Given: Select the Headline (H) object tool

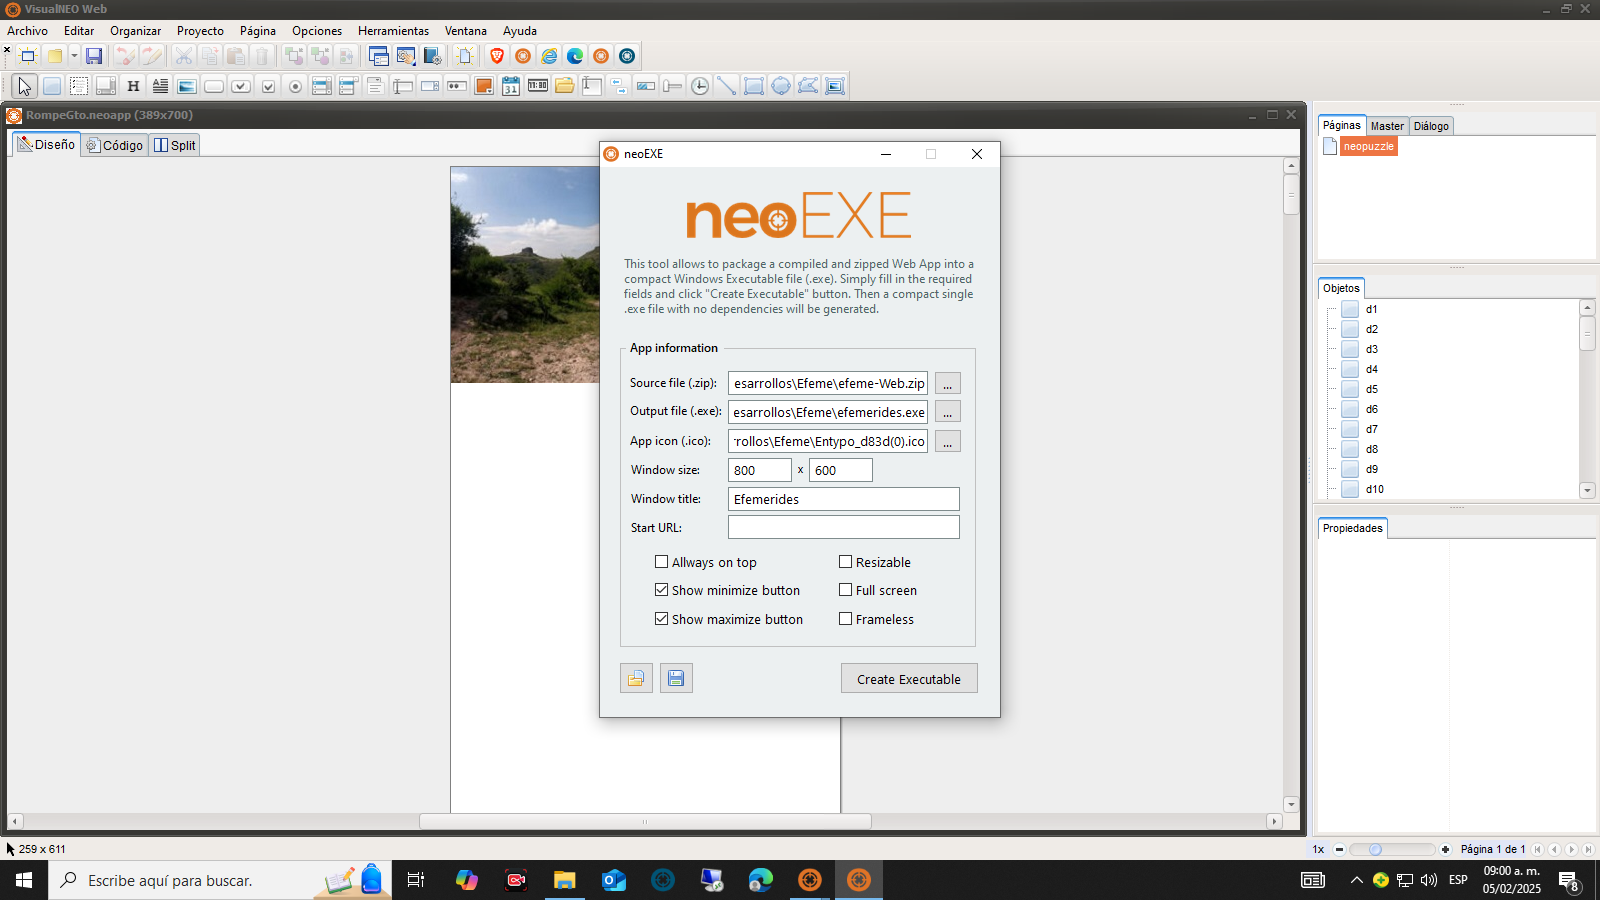Looking at the screenshot, I should tap(133, 86).
